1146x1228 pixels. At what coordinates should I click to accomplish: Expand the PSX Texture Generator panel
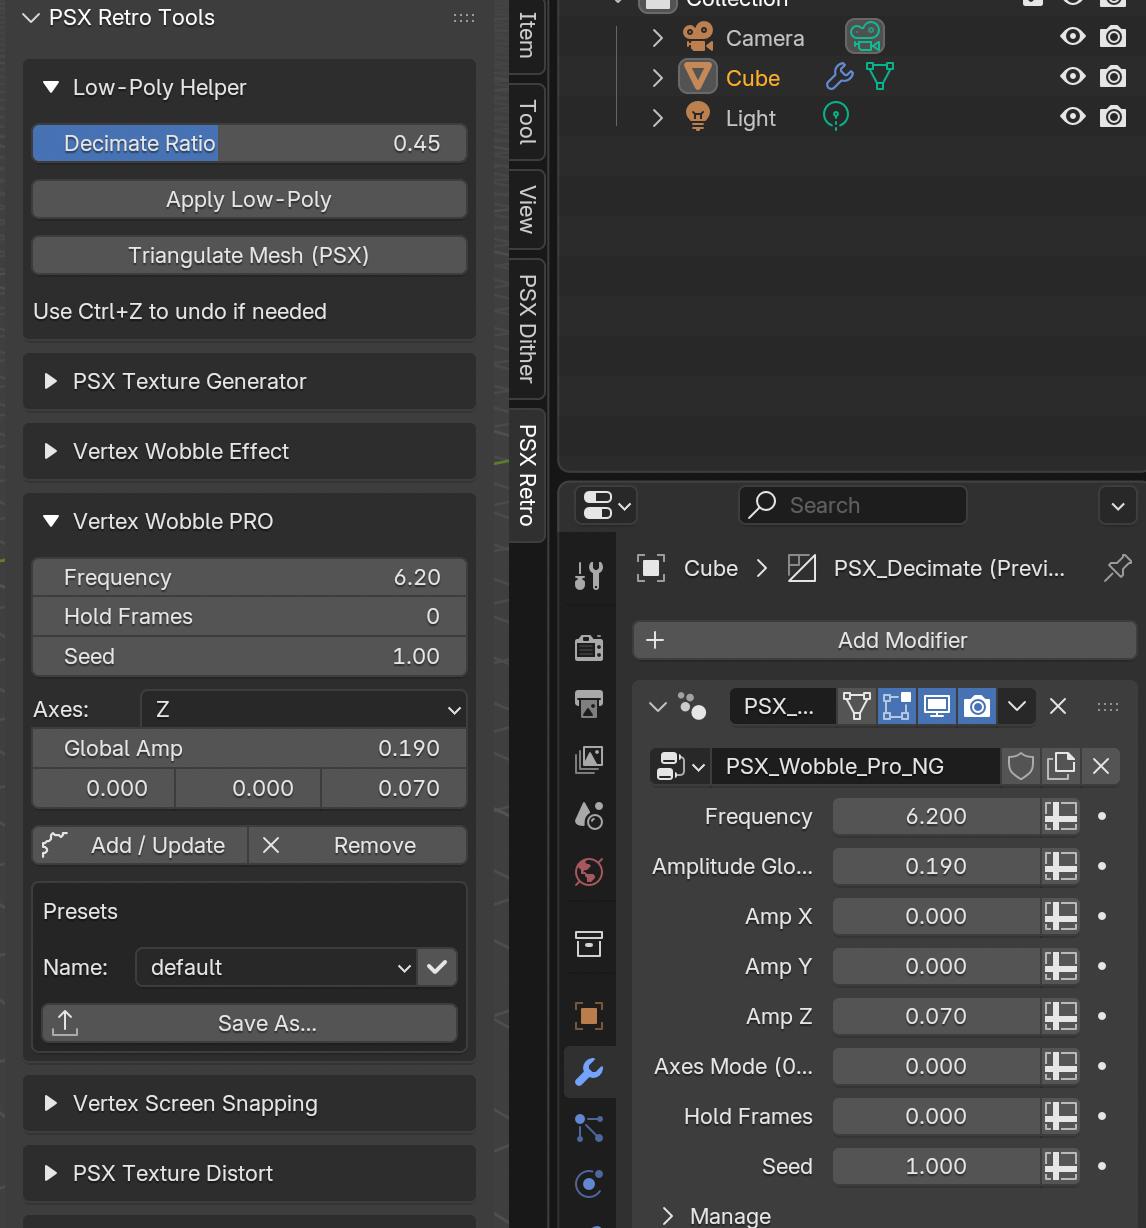point(190,381)
